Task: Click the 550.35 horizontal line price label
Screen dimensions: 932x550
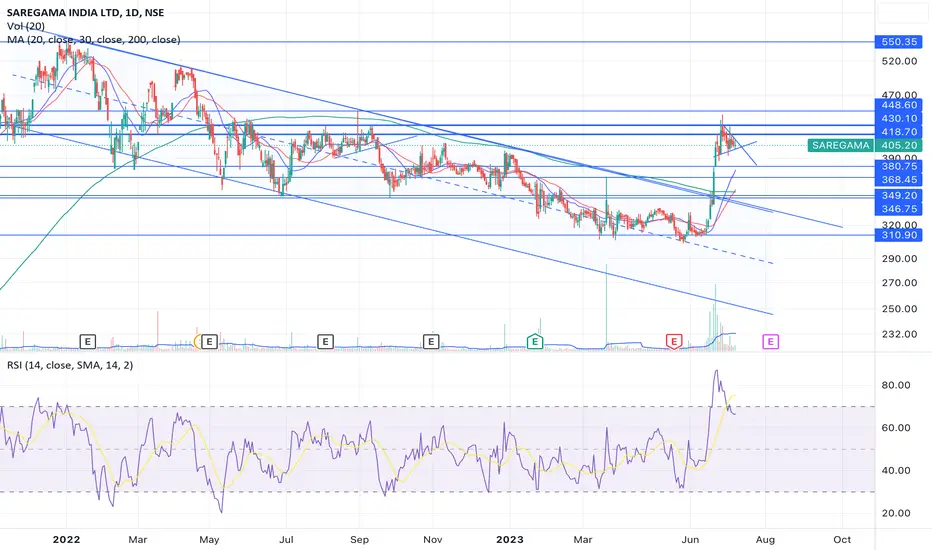Action: click(899, 42)
